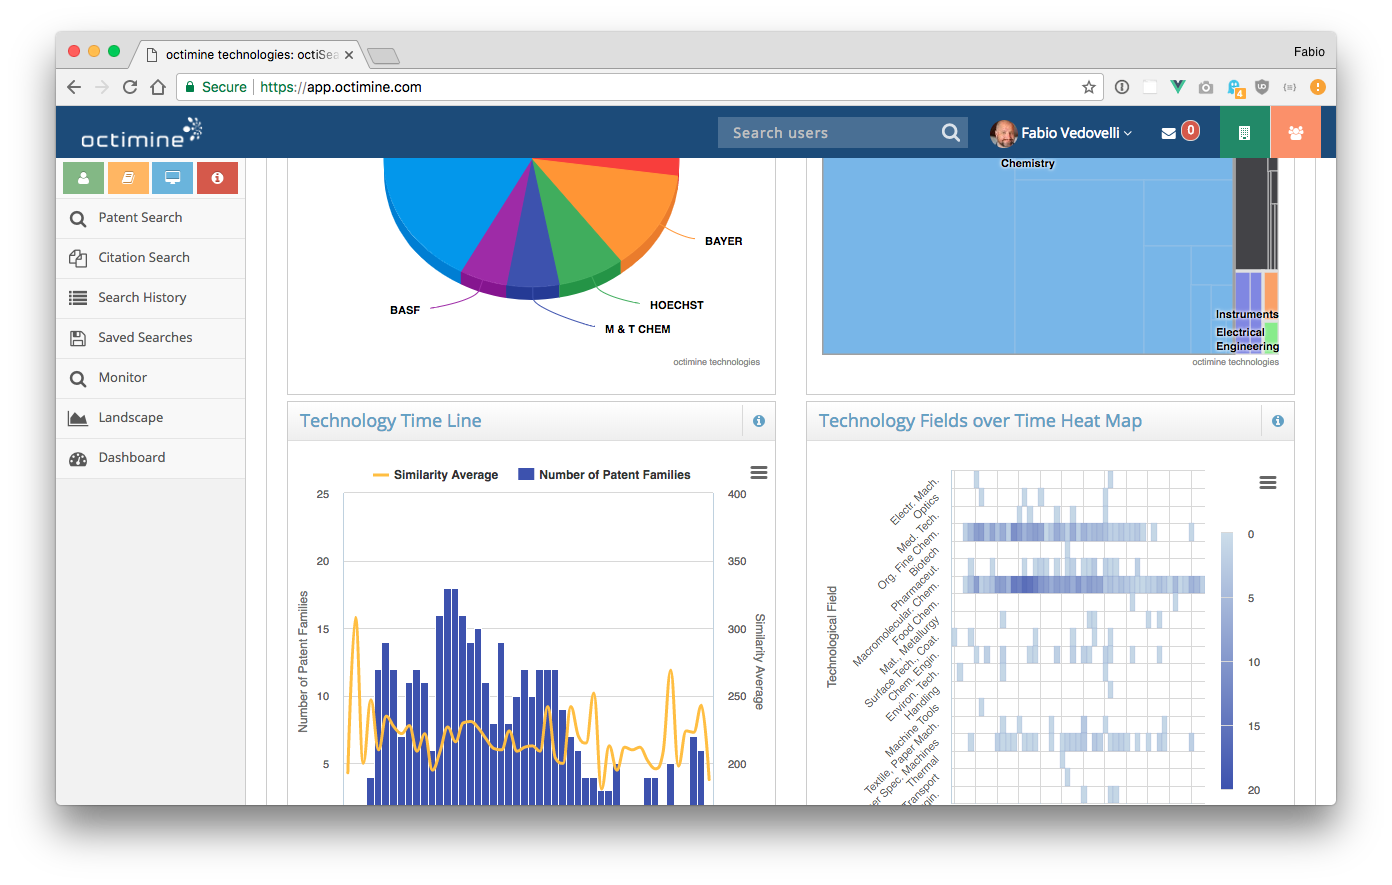Viewport: 1392px width, 885px height.
Task: Click the green building icon button
Action: [x=1245, y=132]
